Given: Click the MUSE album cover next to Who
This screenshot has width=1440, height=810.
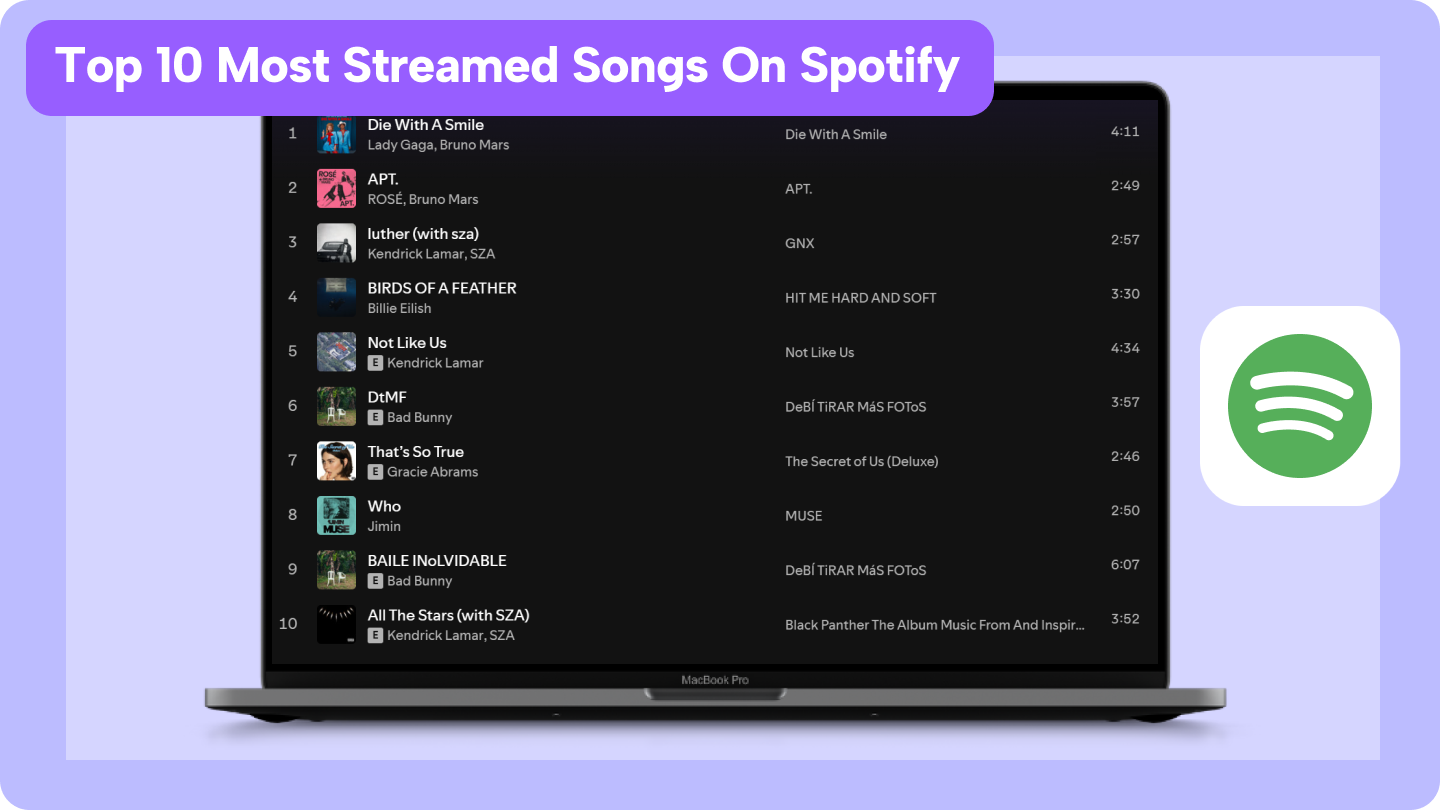Looking at the screenshot, I should (x=336, y=515).
